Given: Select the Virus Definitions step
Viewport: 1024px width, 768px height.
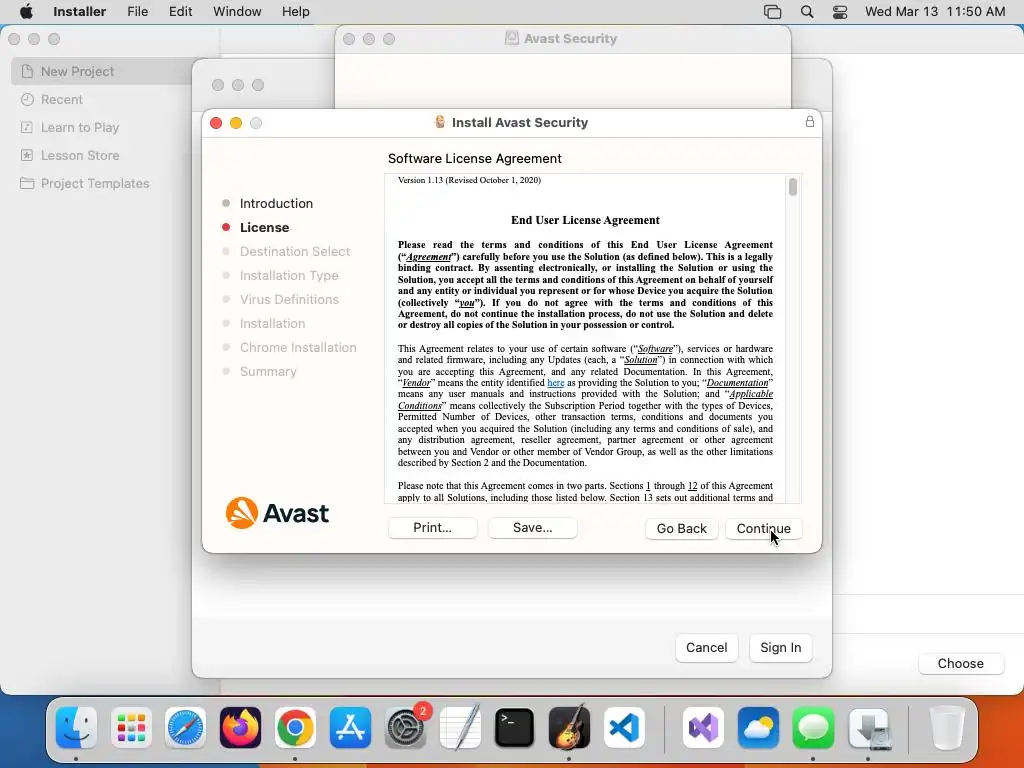Looking at the screenshot, I should pyautogui.click(x=289, y=299).
